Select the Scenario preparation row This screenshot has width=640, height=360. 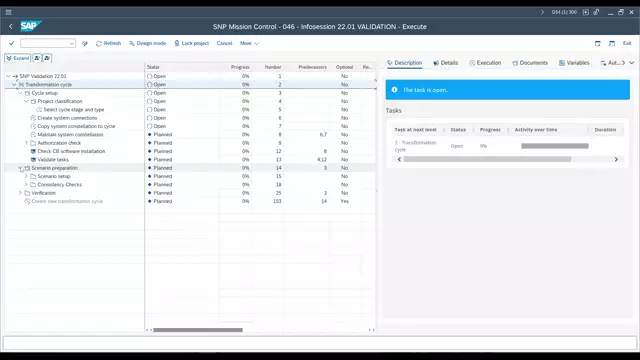pos(54,168)
